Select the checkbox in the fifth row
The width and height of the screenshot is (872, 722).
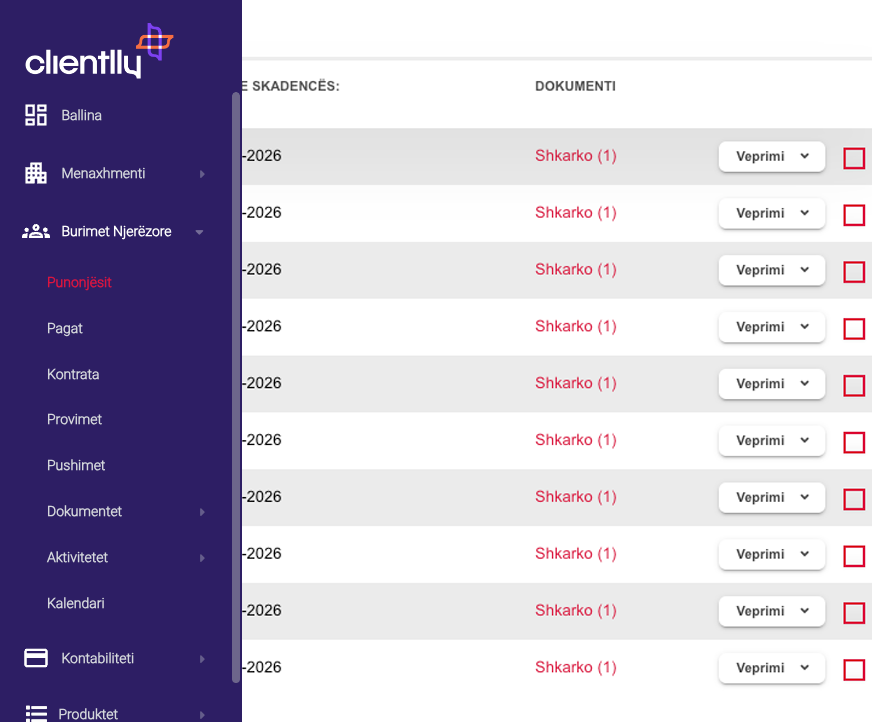[x=854, y=385]
